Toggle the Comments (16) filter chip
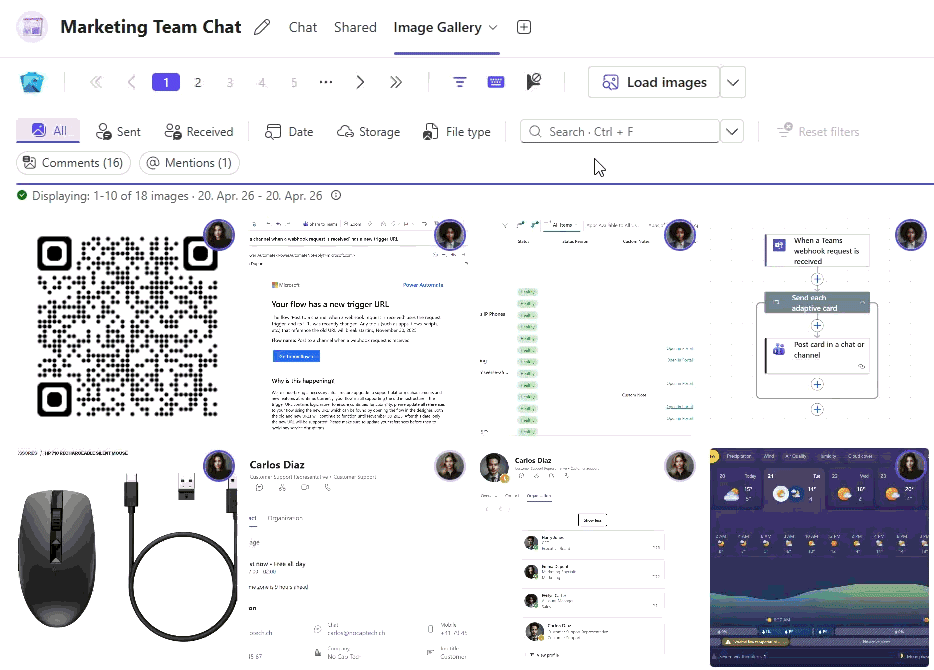Screen dimensions: 934x670 click(x=73, y=163)
